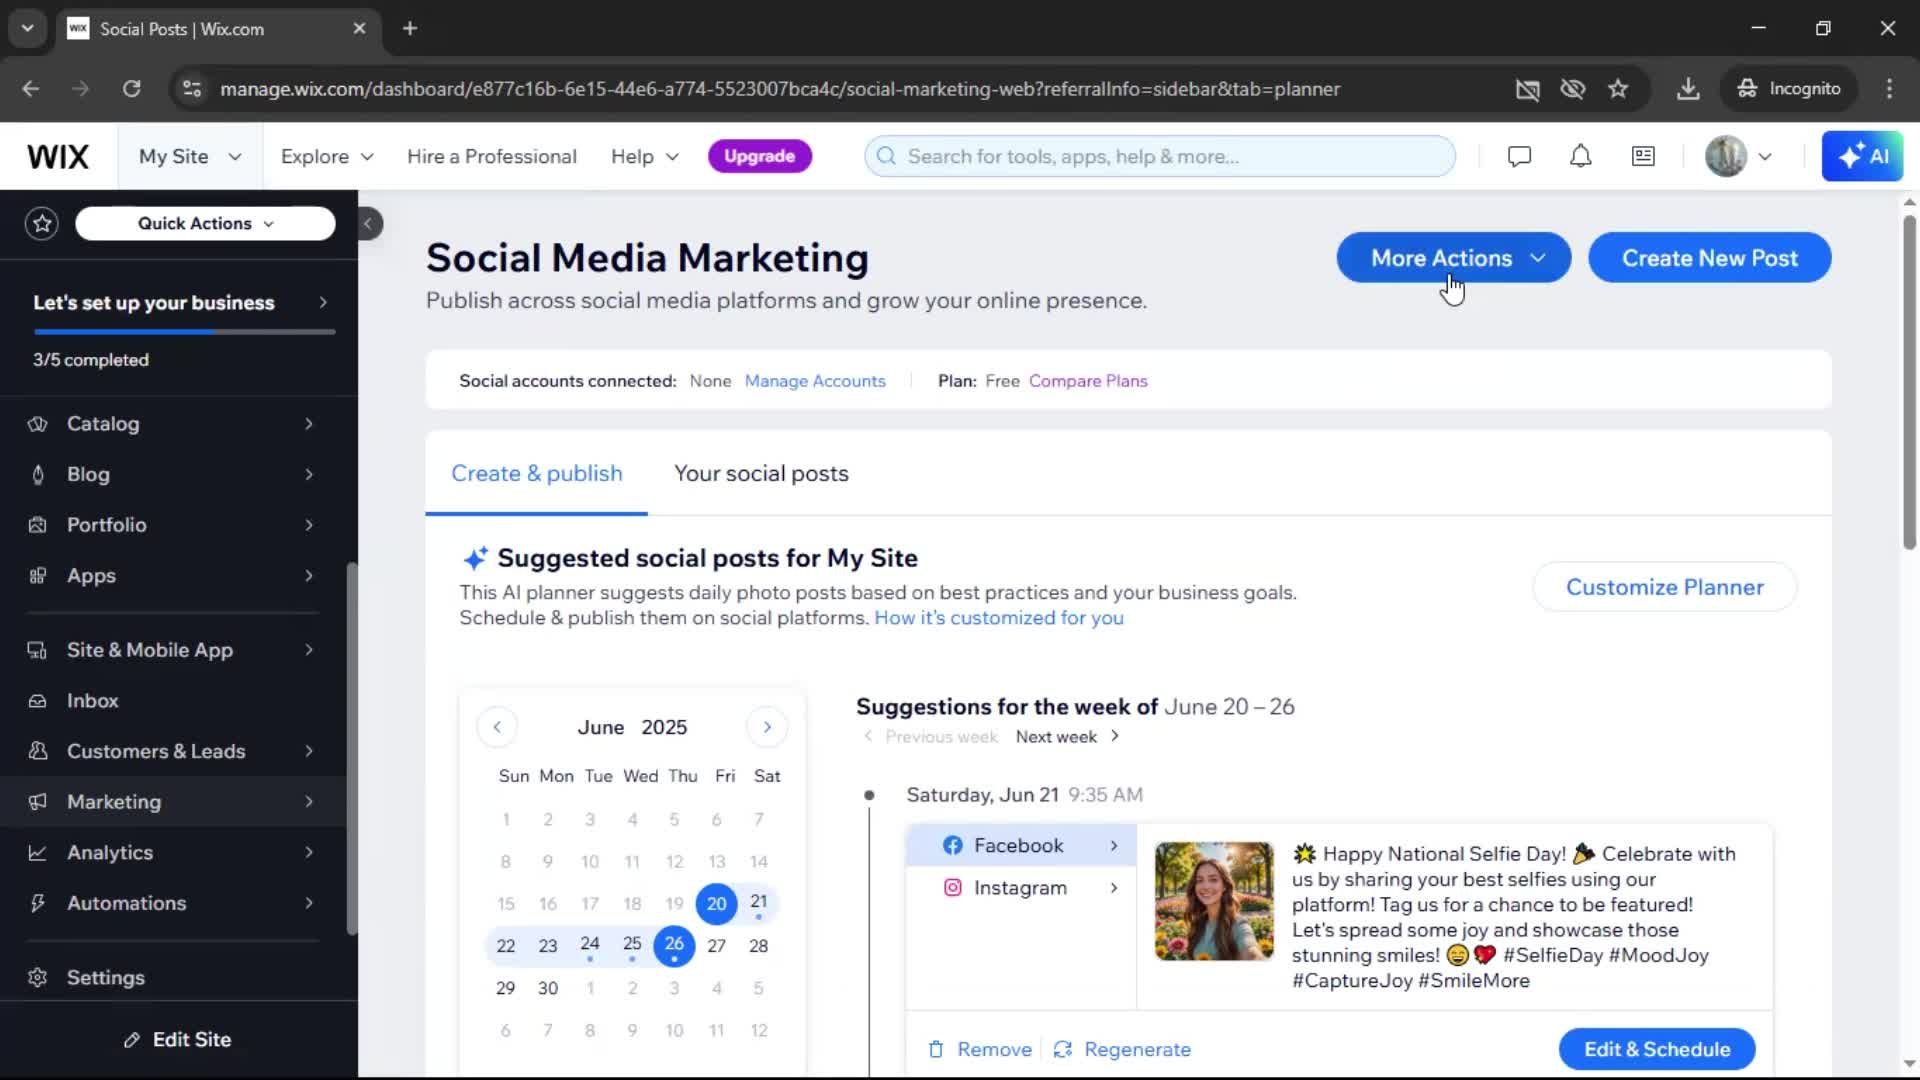Open the AI assistant button
This screenshot has height=1080, width=1920.
pos(1862,156)
